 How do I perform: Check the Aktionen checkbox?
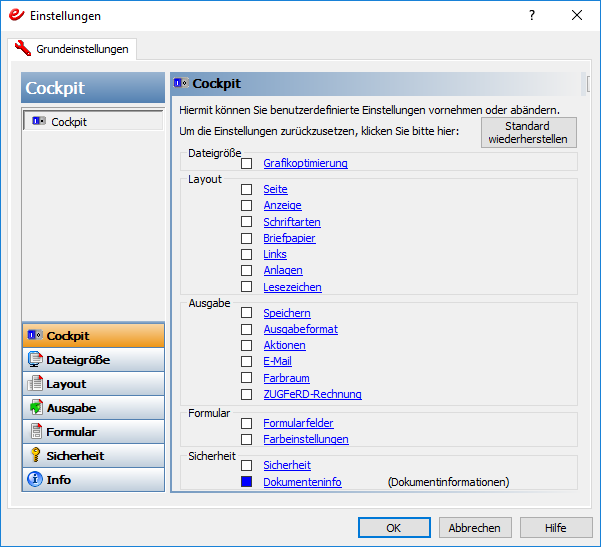point(246,345)
